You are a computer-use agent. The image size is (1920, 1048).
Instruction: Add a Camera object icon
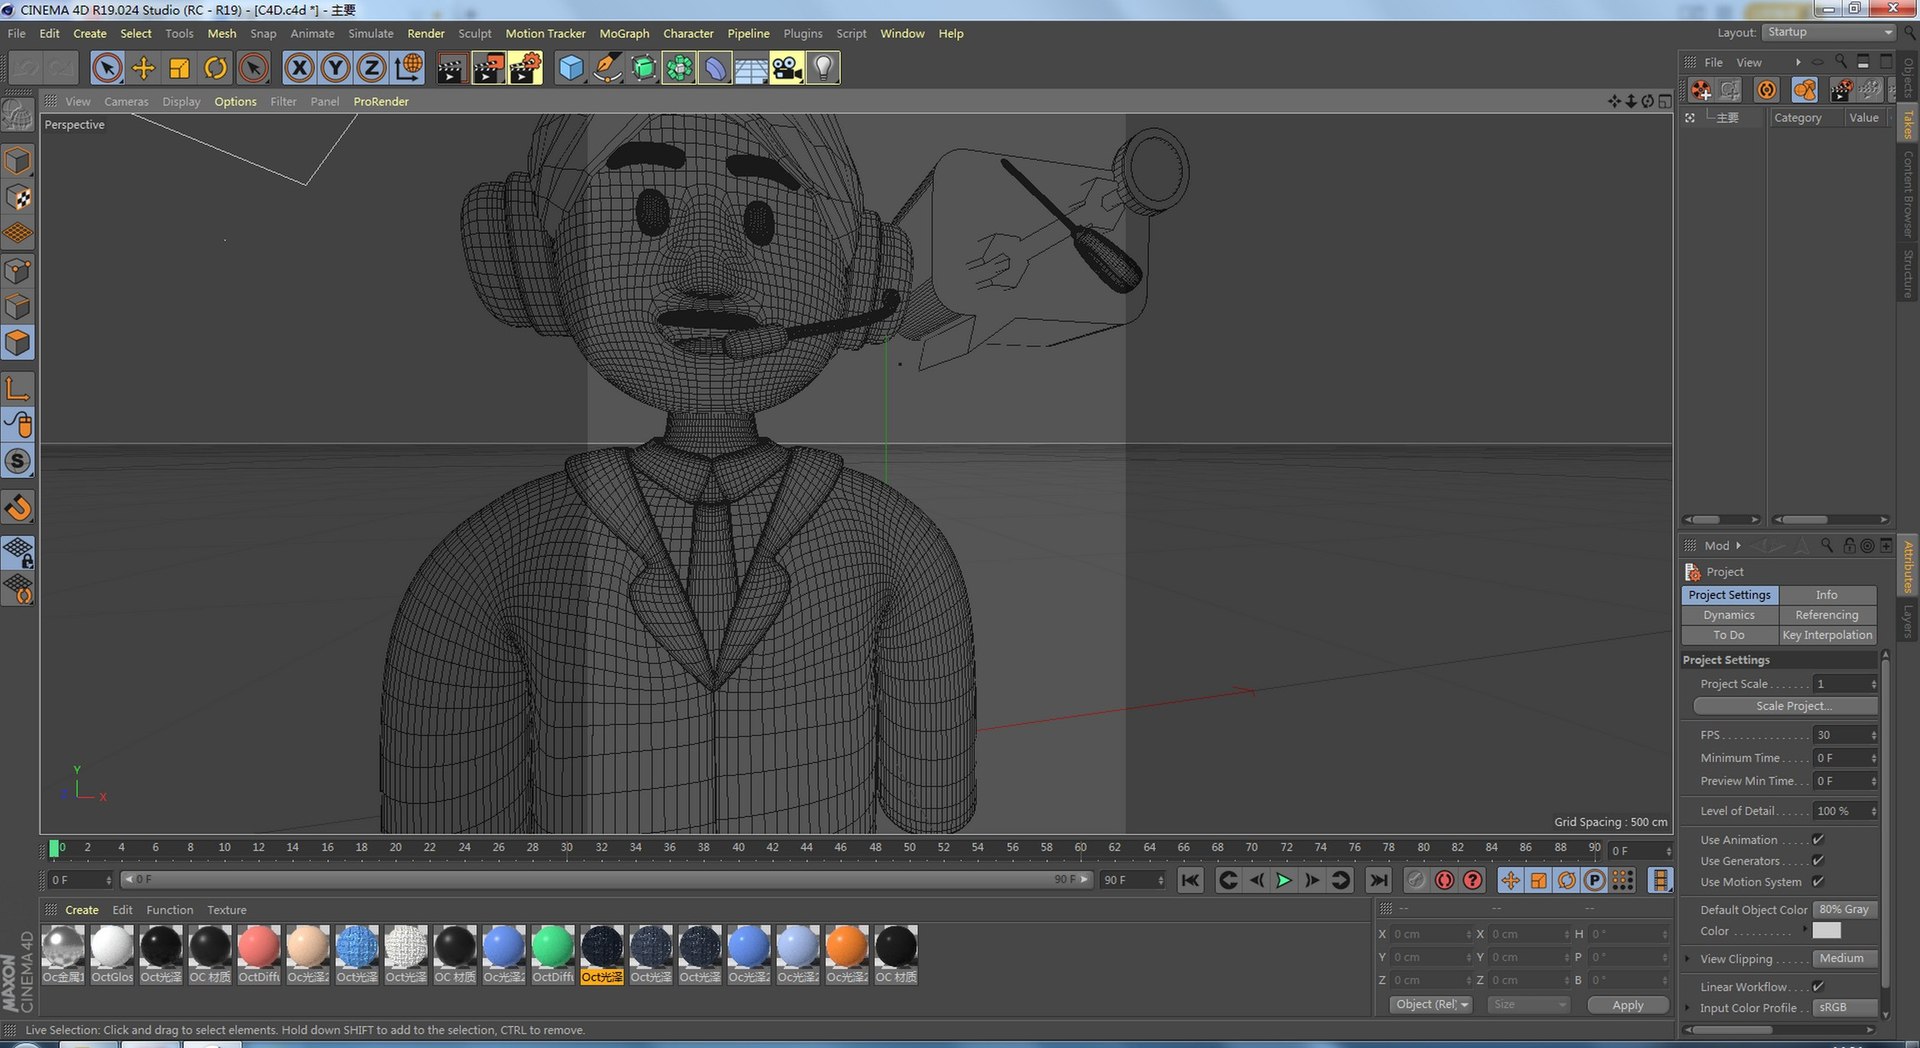click(x=787, y=68)
